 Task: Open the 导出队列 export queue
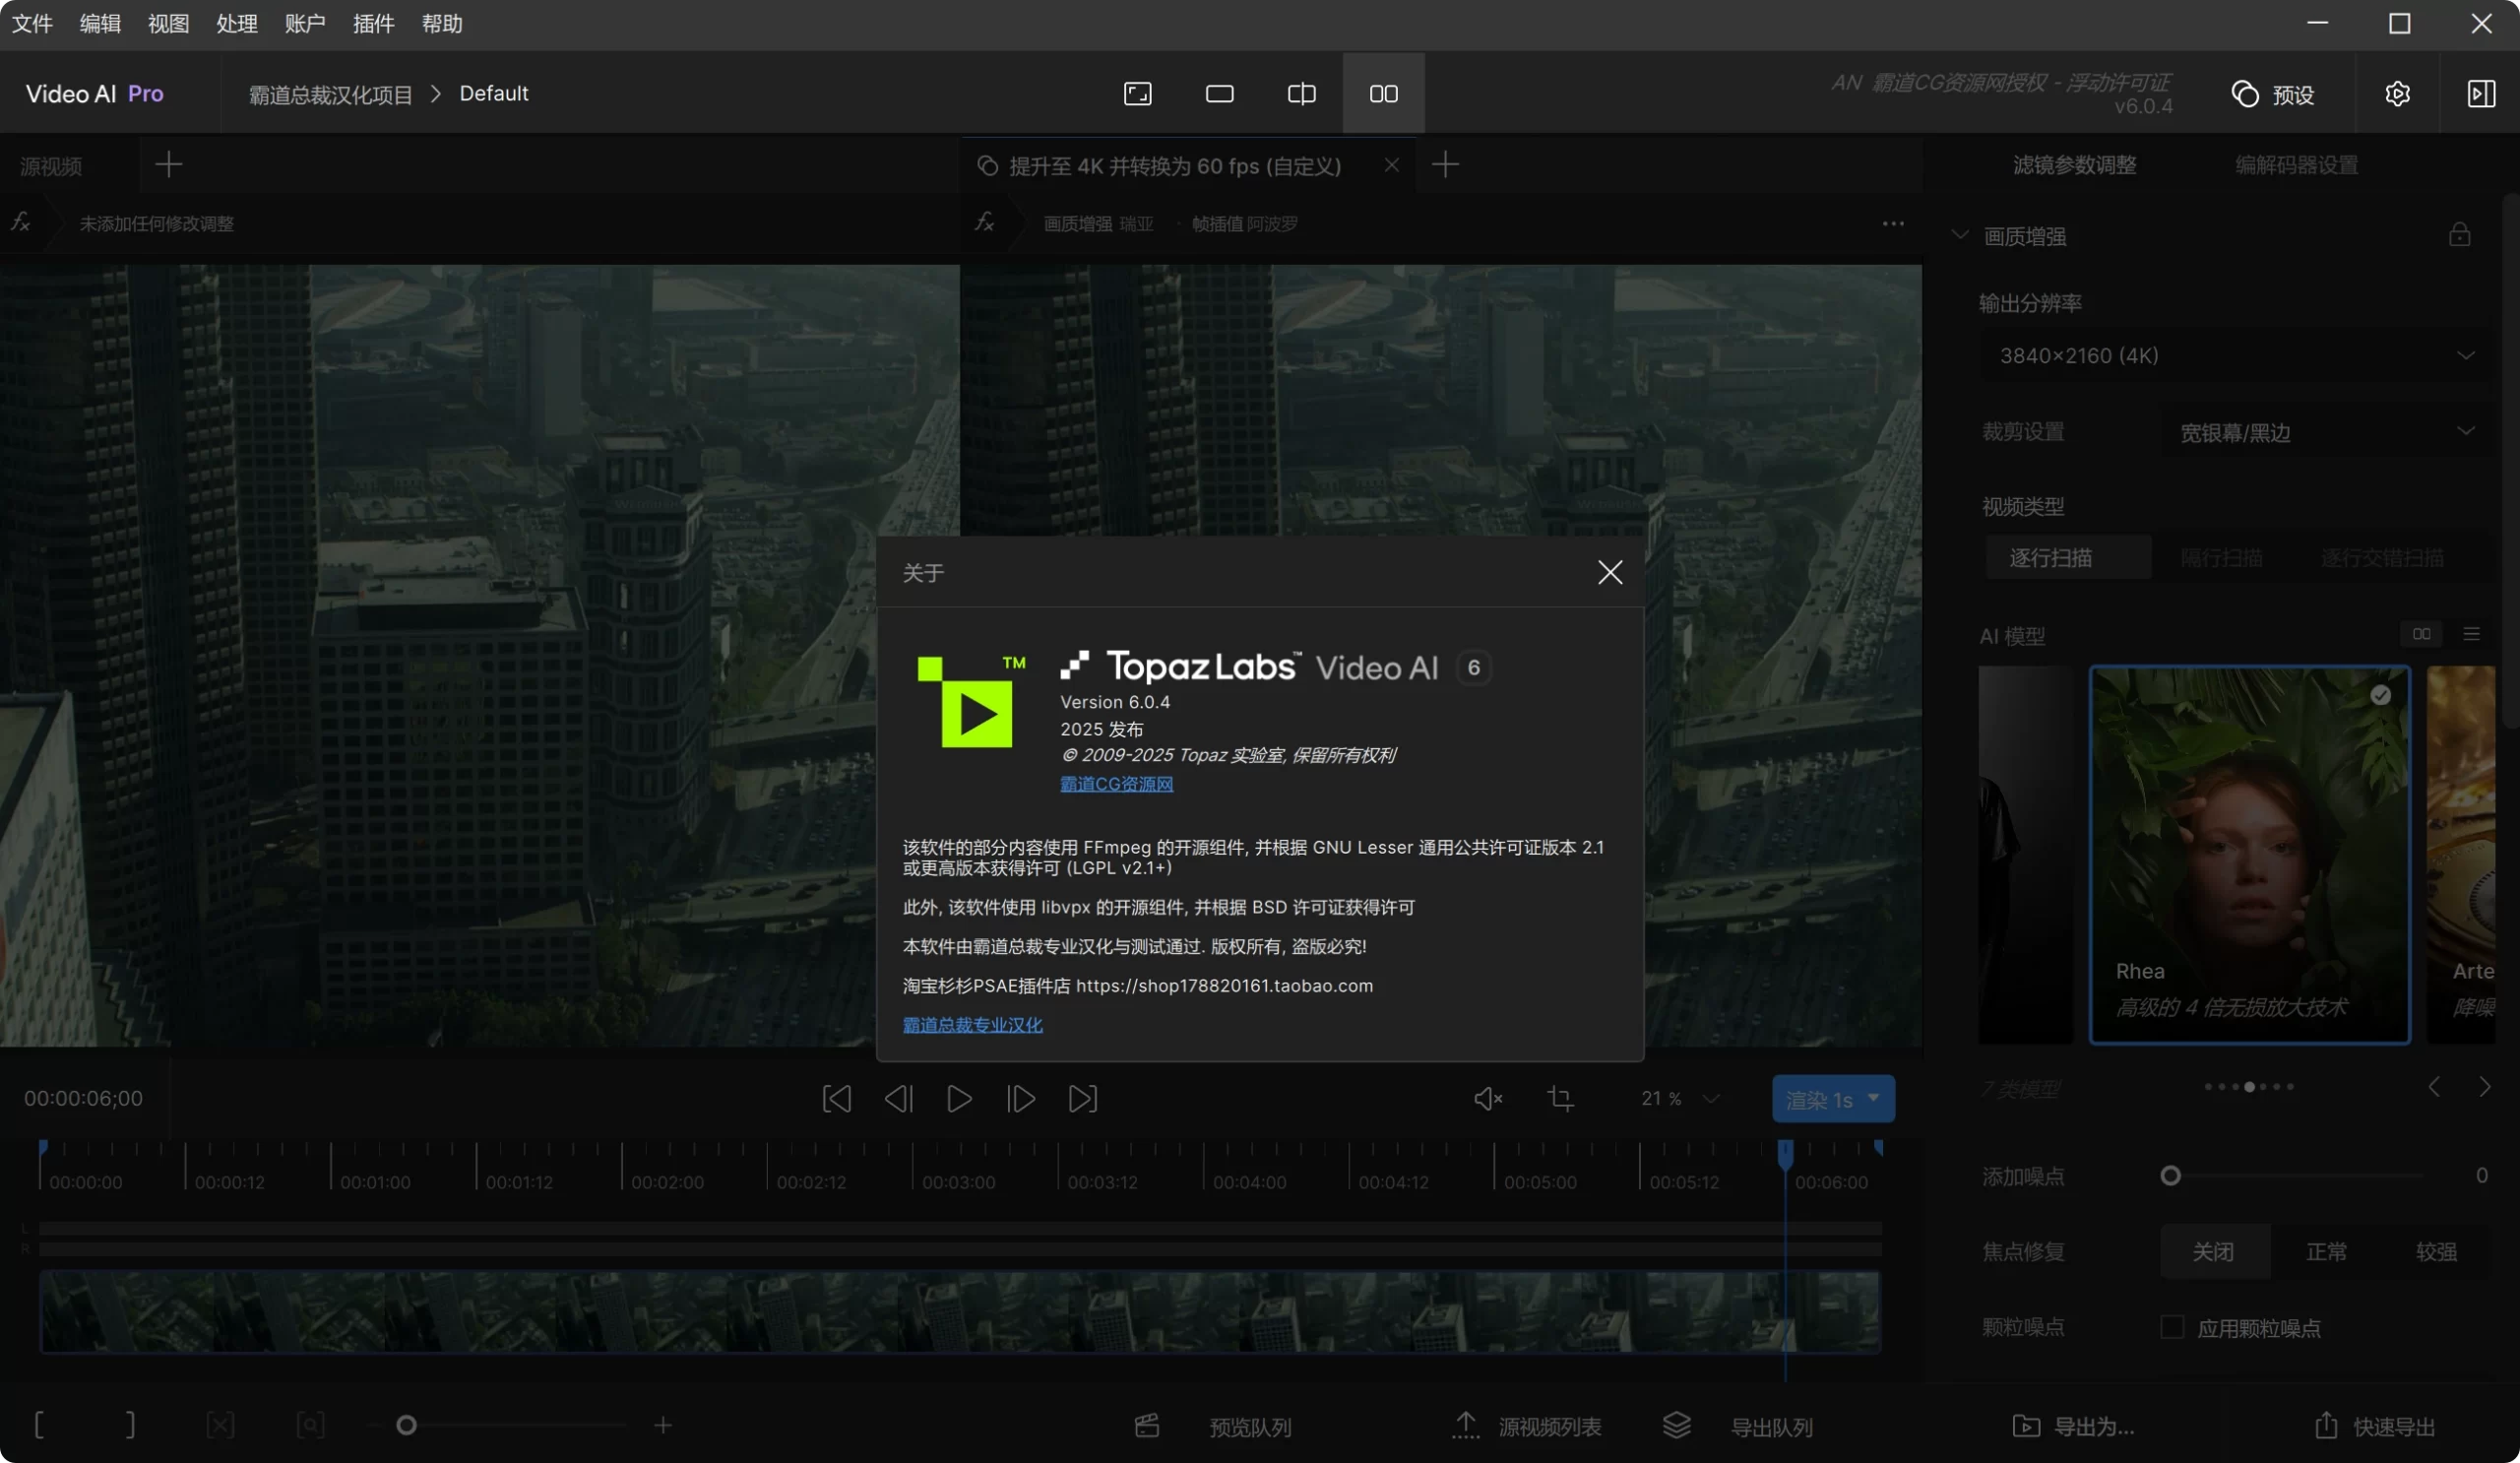tap(1738, 1427)
